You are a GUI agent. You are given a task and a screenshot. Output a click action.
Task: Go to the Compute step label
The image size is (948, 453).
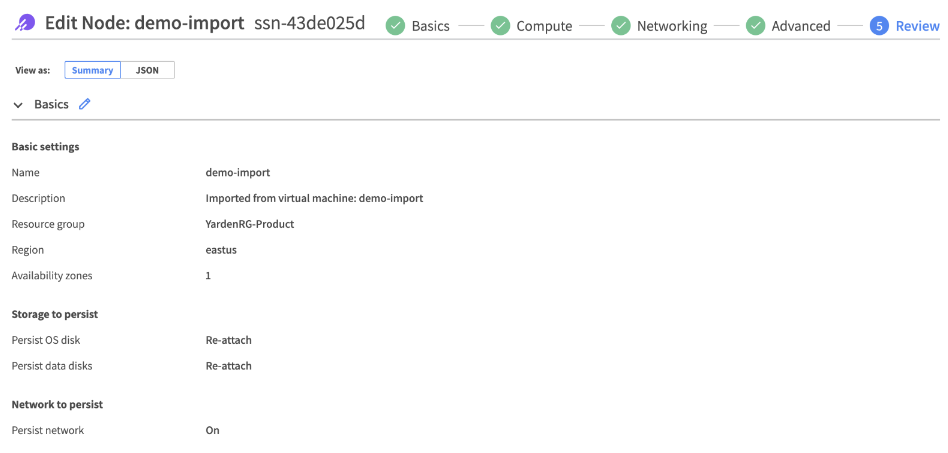(x=544, y=26)
